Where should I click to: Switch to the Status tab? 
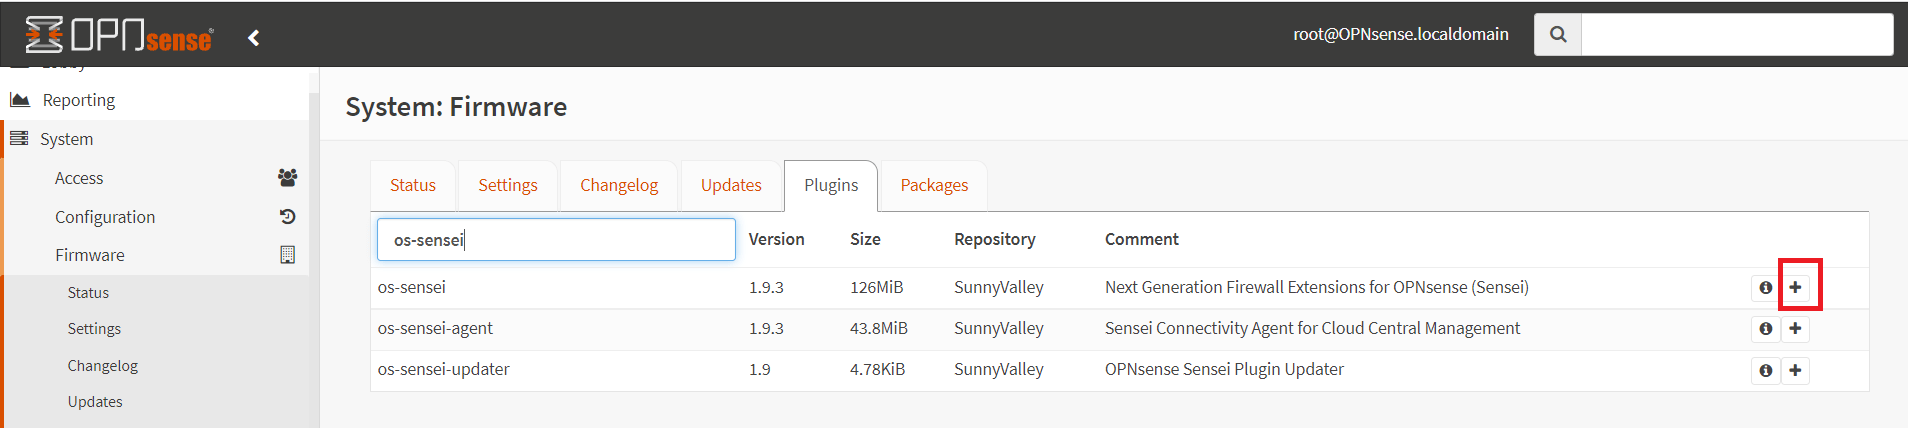click(x=413, y=185)
